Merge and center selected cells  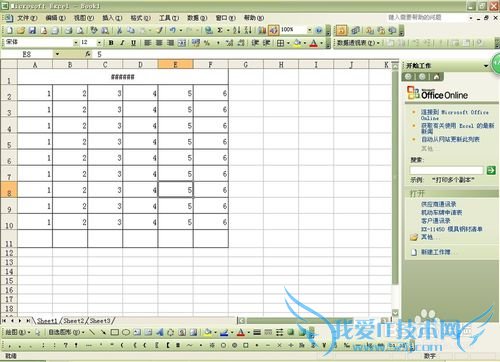point(182,43)
